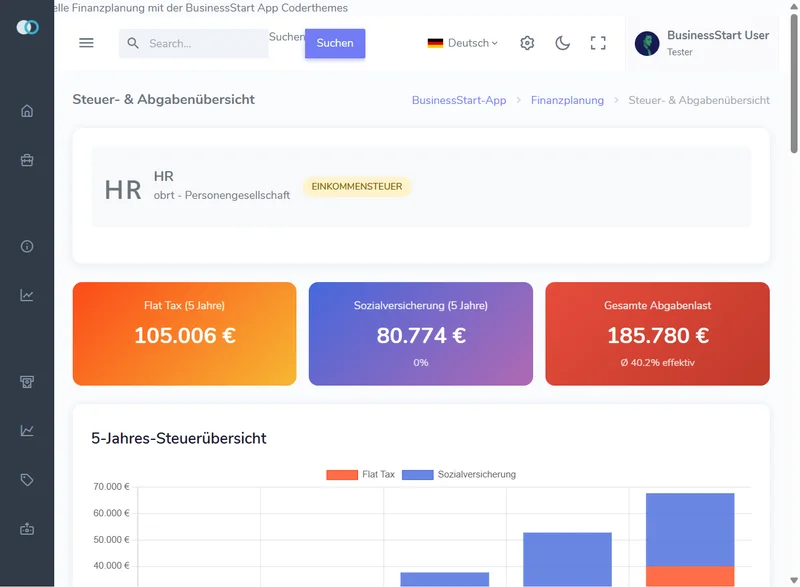
Task: Click the Steuer- & Abgabenübersicht breadcrumb text
Action: point(698,100)
